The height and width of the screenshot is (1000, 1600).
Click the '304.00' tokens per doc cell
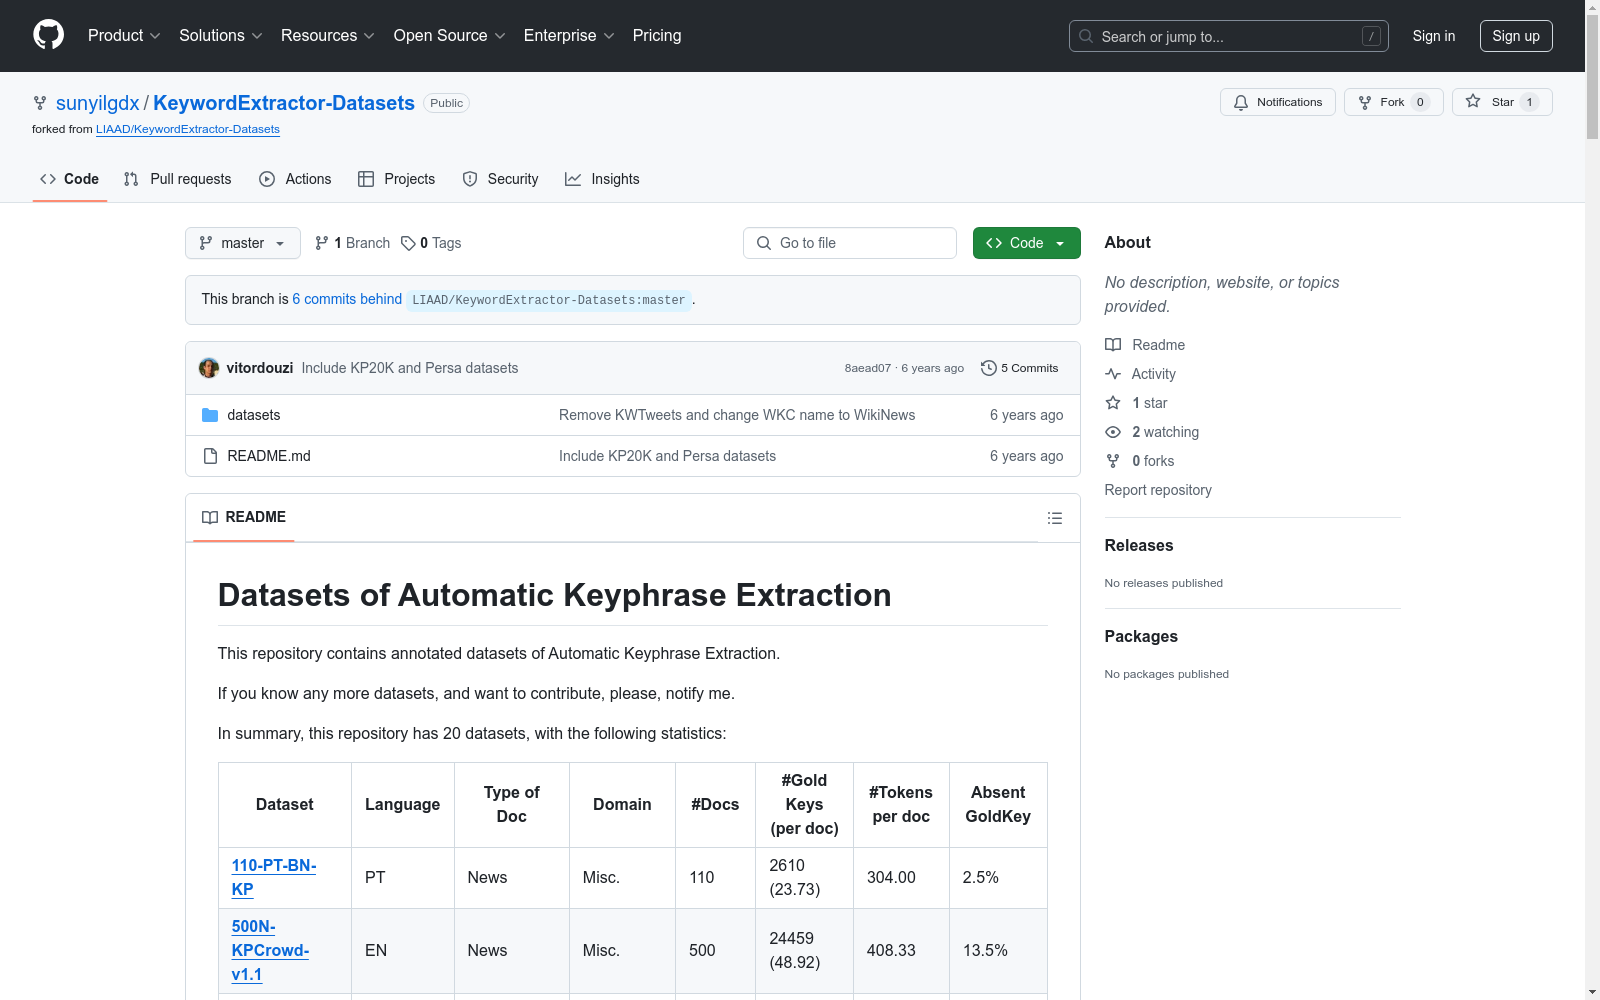click(901, 877)
